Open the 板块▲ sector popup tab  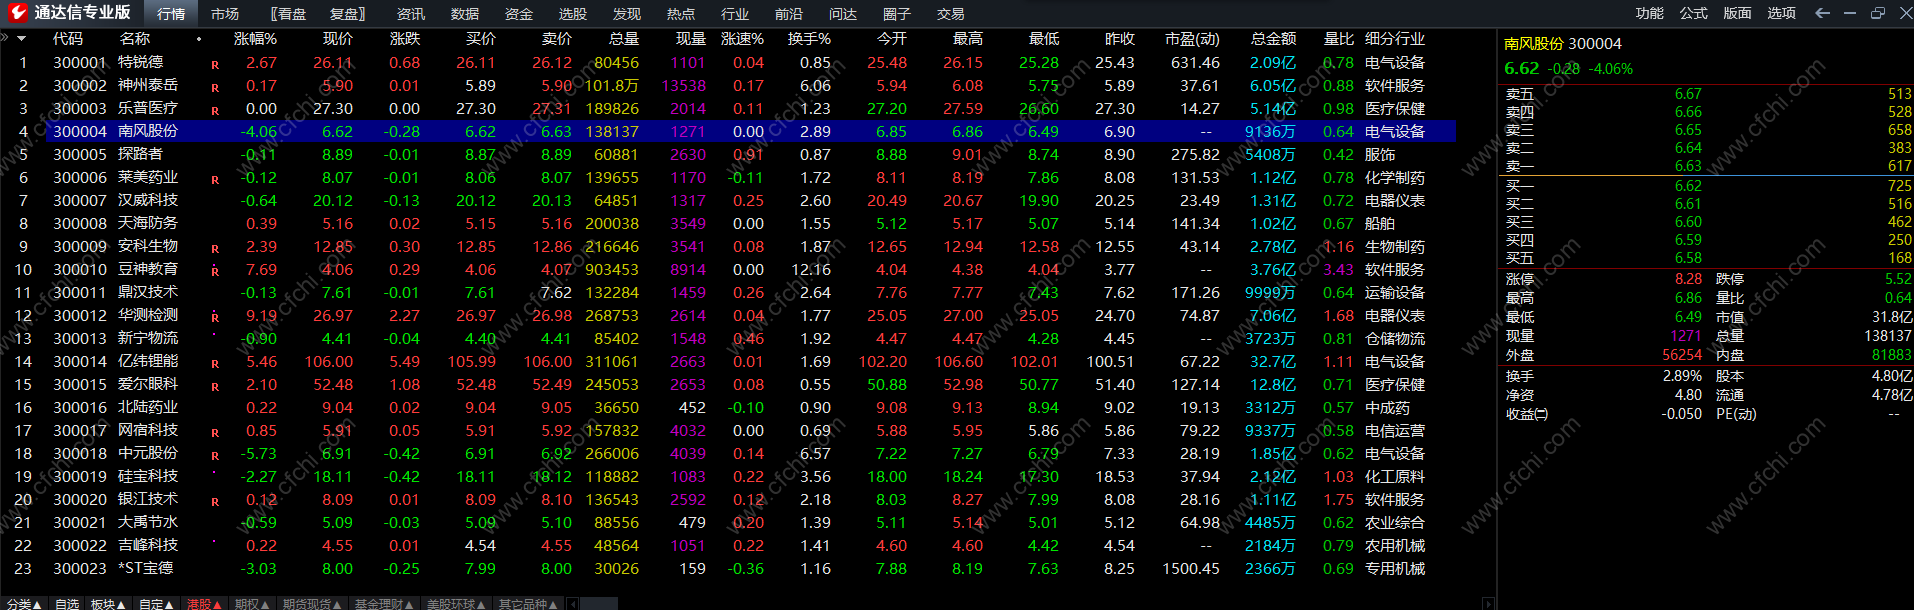click(x=108, y=604)
